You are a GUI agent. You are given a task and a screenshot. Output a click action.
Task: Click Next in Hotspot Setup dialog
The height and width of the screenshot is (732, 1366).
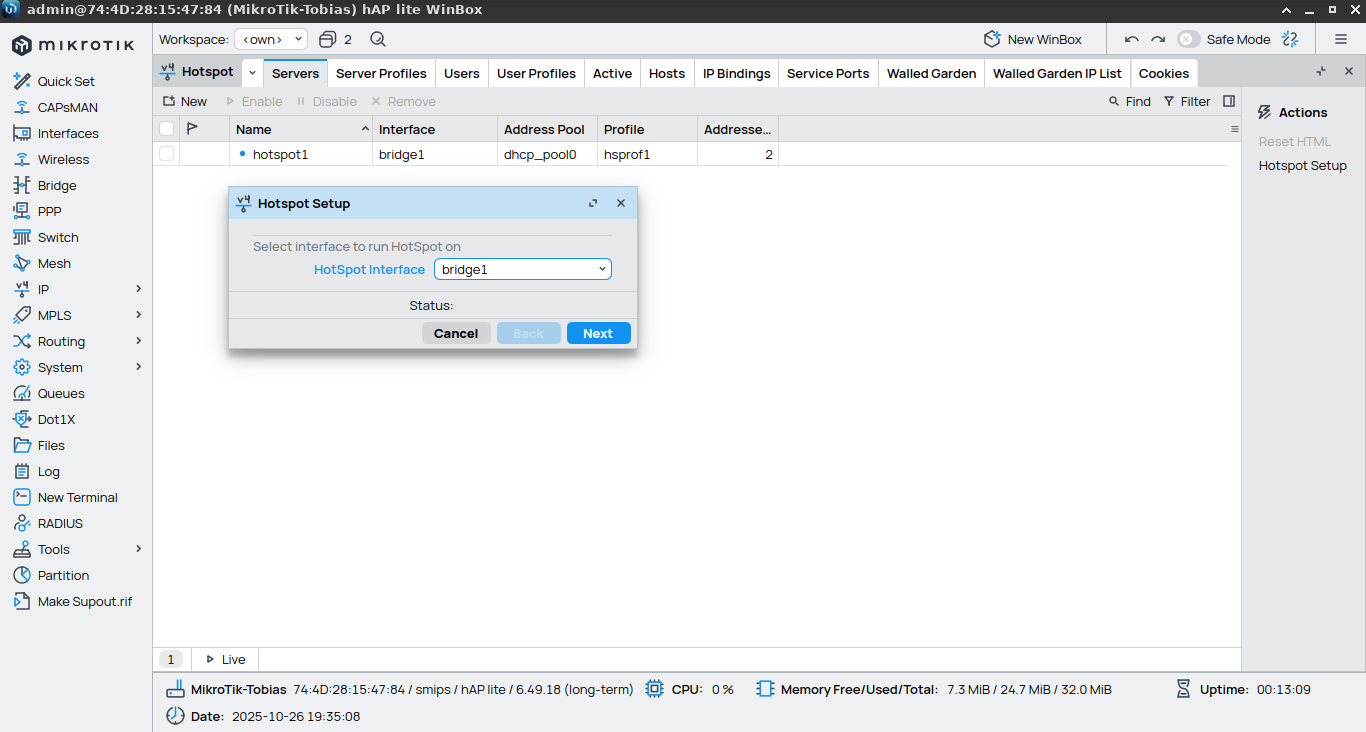[598, 333]
